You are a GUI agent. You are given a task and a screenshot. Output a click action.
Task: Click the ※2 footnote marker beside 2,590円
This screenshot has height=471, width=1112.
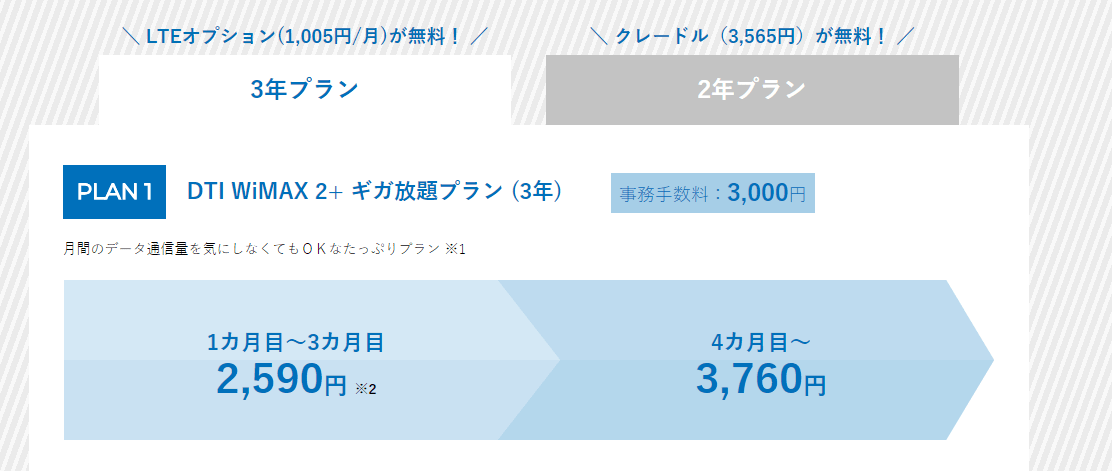(365, 389)
